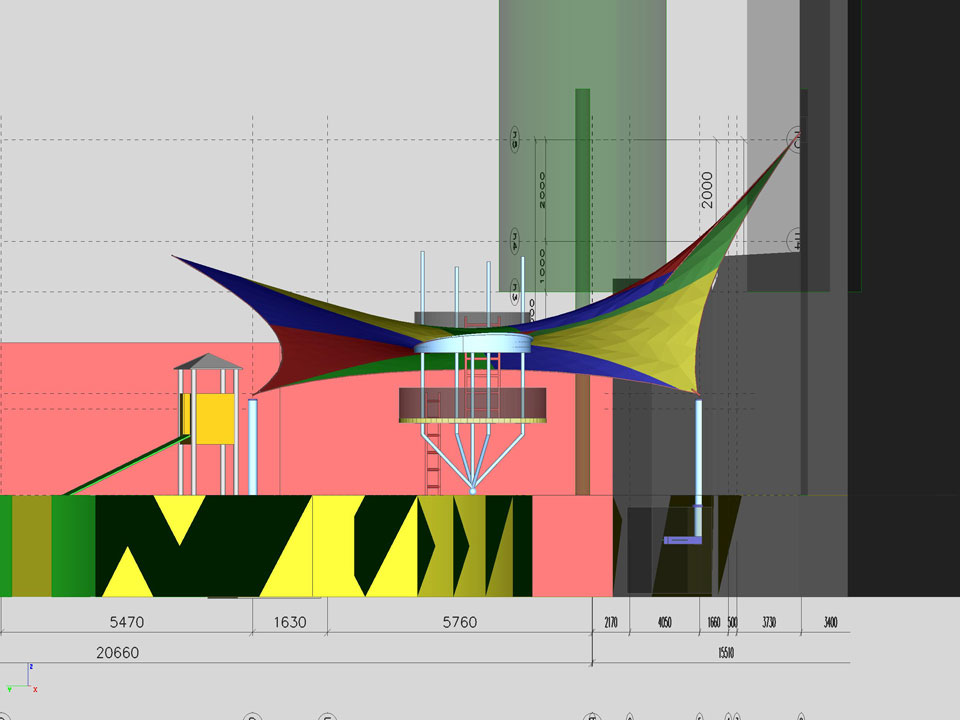Screen dimensions: 960x720
Task: Select the purple base plate of right column
Action: pos(683,540)
